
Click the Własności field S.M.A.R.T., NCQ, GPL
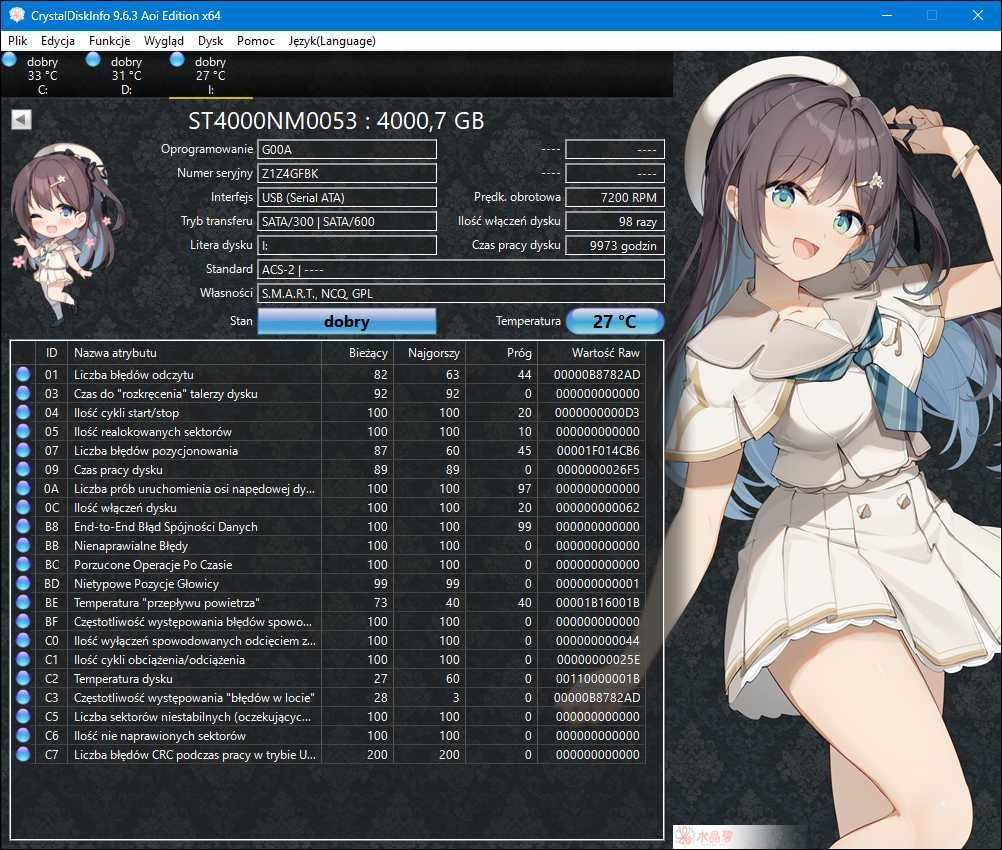461,293
